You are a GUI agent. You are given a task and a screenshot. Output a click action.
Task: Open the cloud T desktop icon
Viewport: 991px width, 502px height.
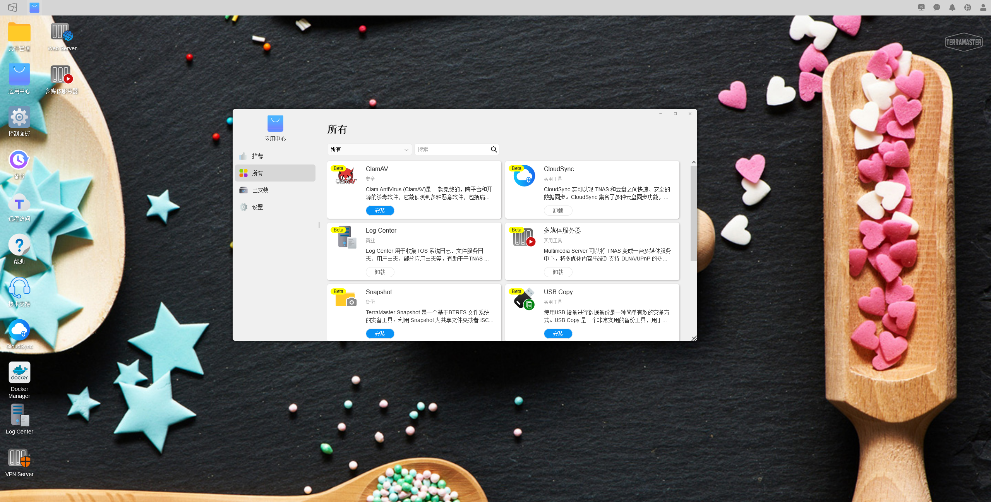click(19, 202)
